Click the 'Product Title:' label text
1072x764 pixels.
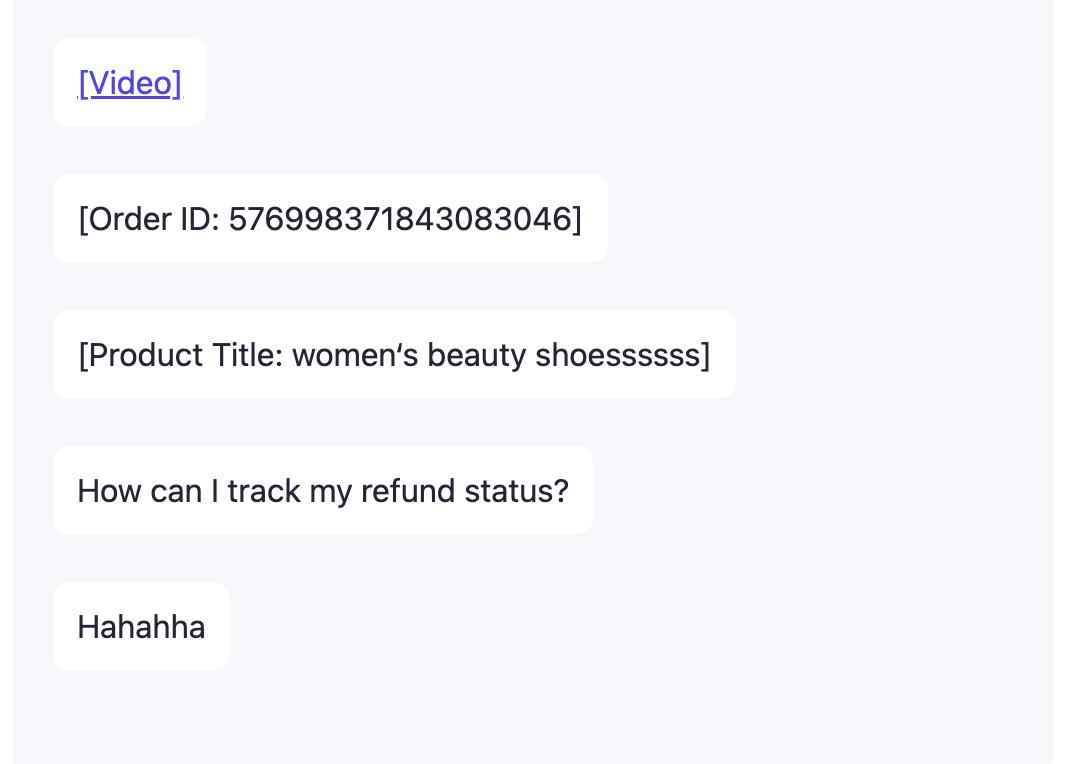tap(184, 355)
